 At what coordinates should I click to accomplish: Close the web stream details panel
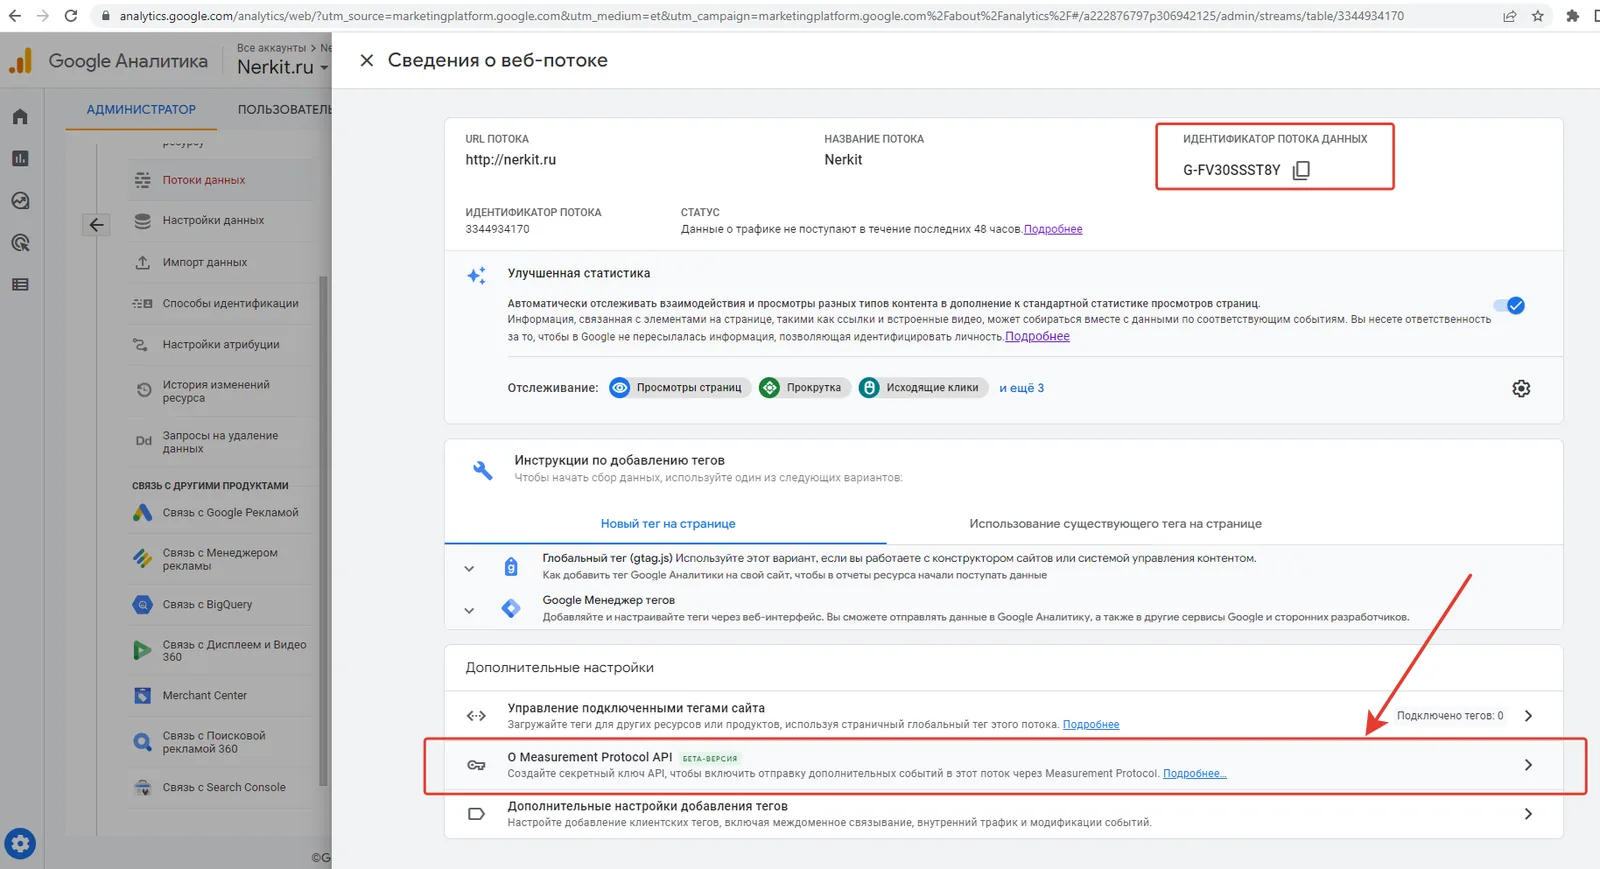367,60
